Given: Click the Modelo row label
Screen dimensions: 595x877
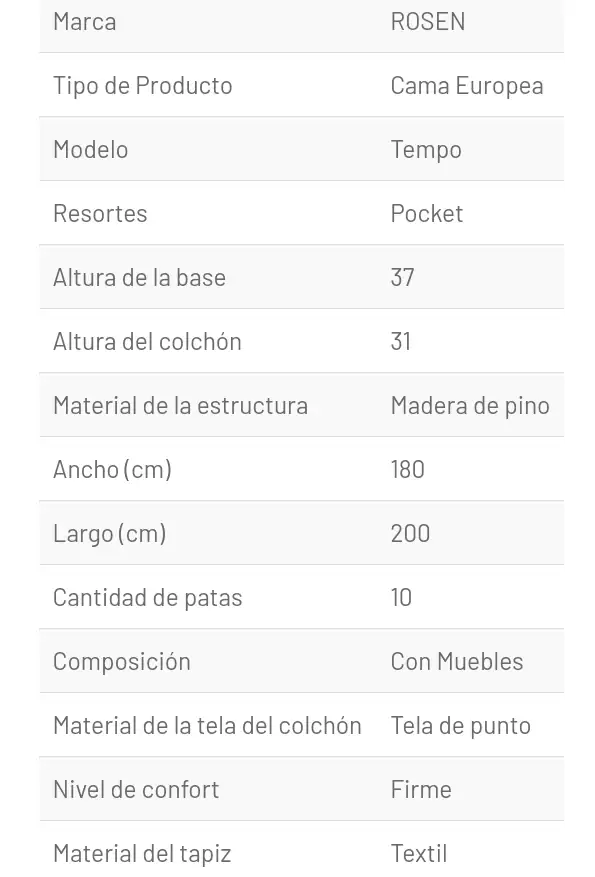Looking at the screenshot, I should 91,149.
